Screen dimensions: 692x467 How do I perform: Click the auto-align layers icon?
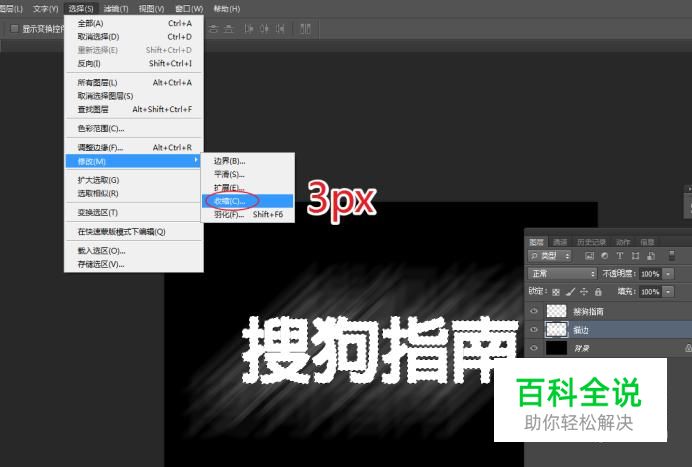coord(305,29)
